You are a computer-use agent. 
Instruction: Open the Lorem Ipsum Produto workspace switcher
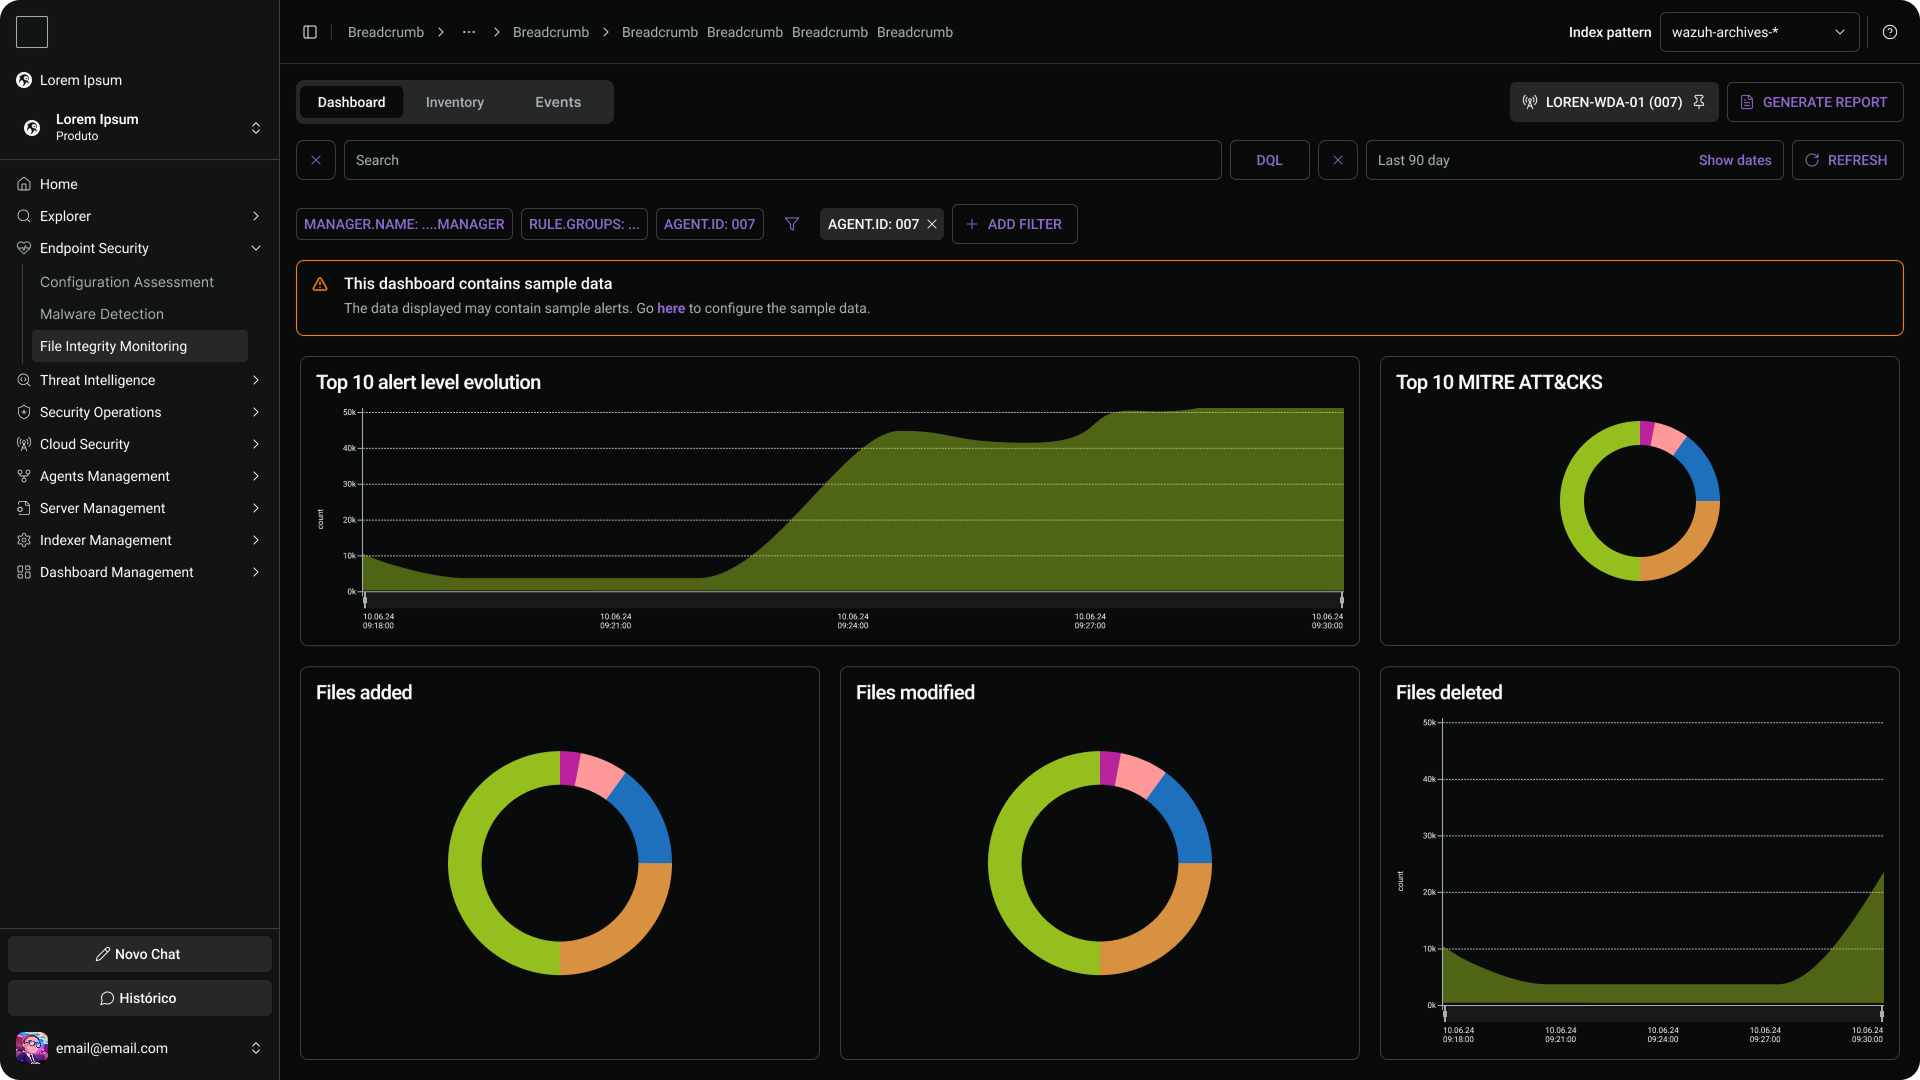140,127
